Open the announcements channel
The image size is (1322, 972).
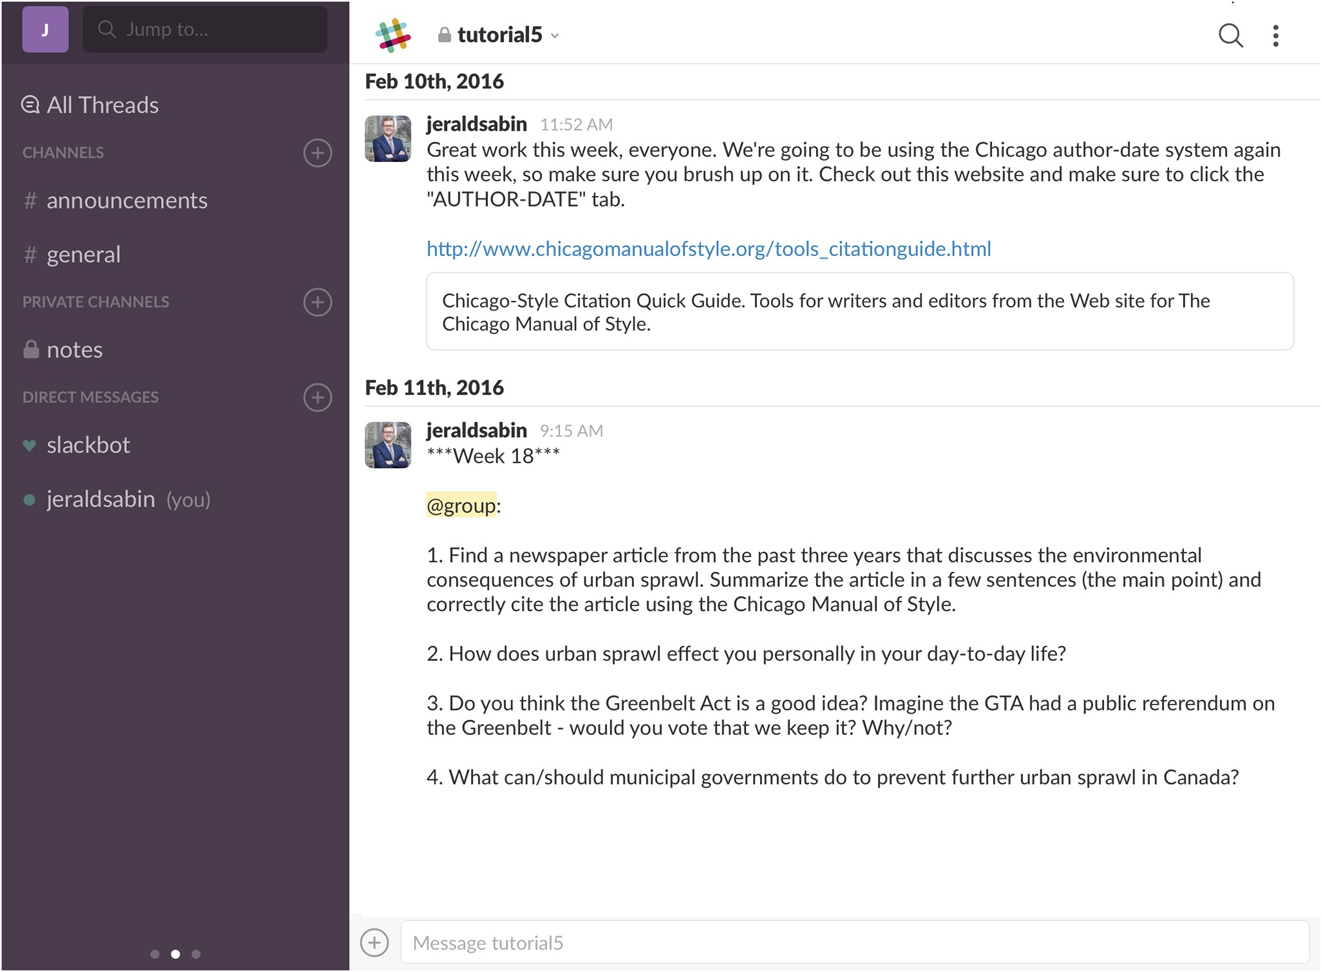tap(126, 201)
